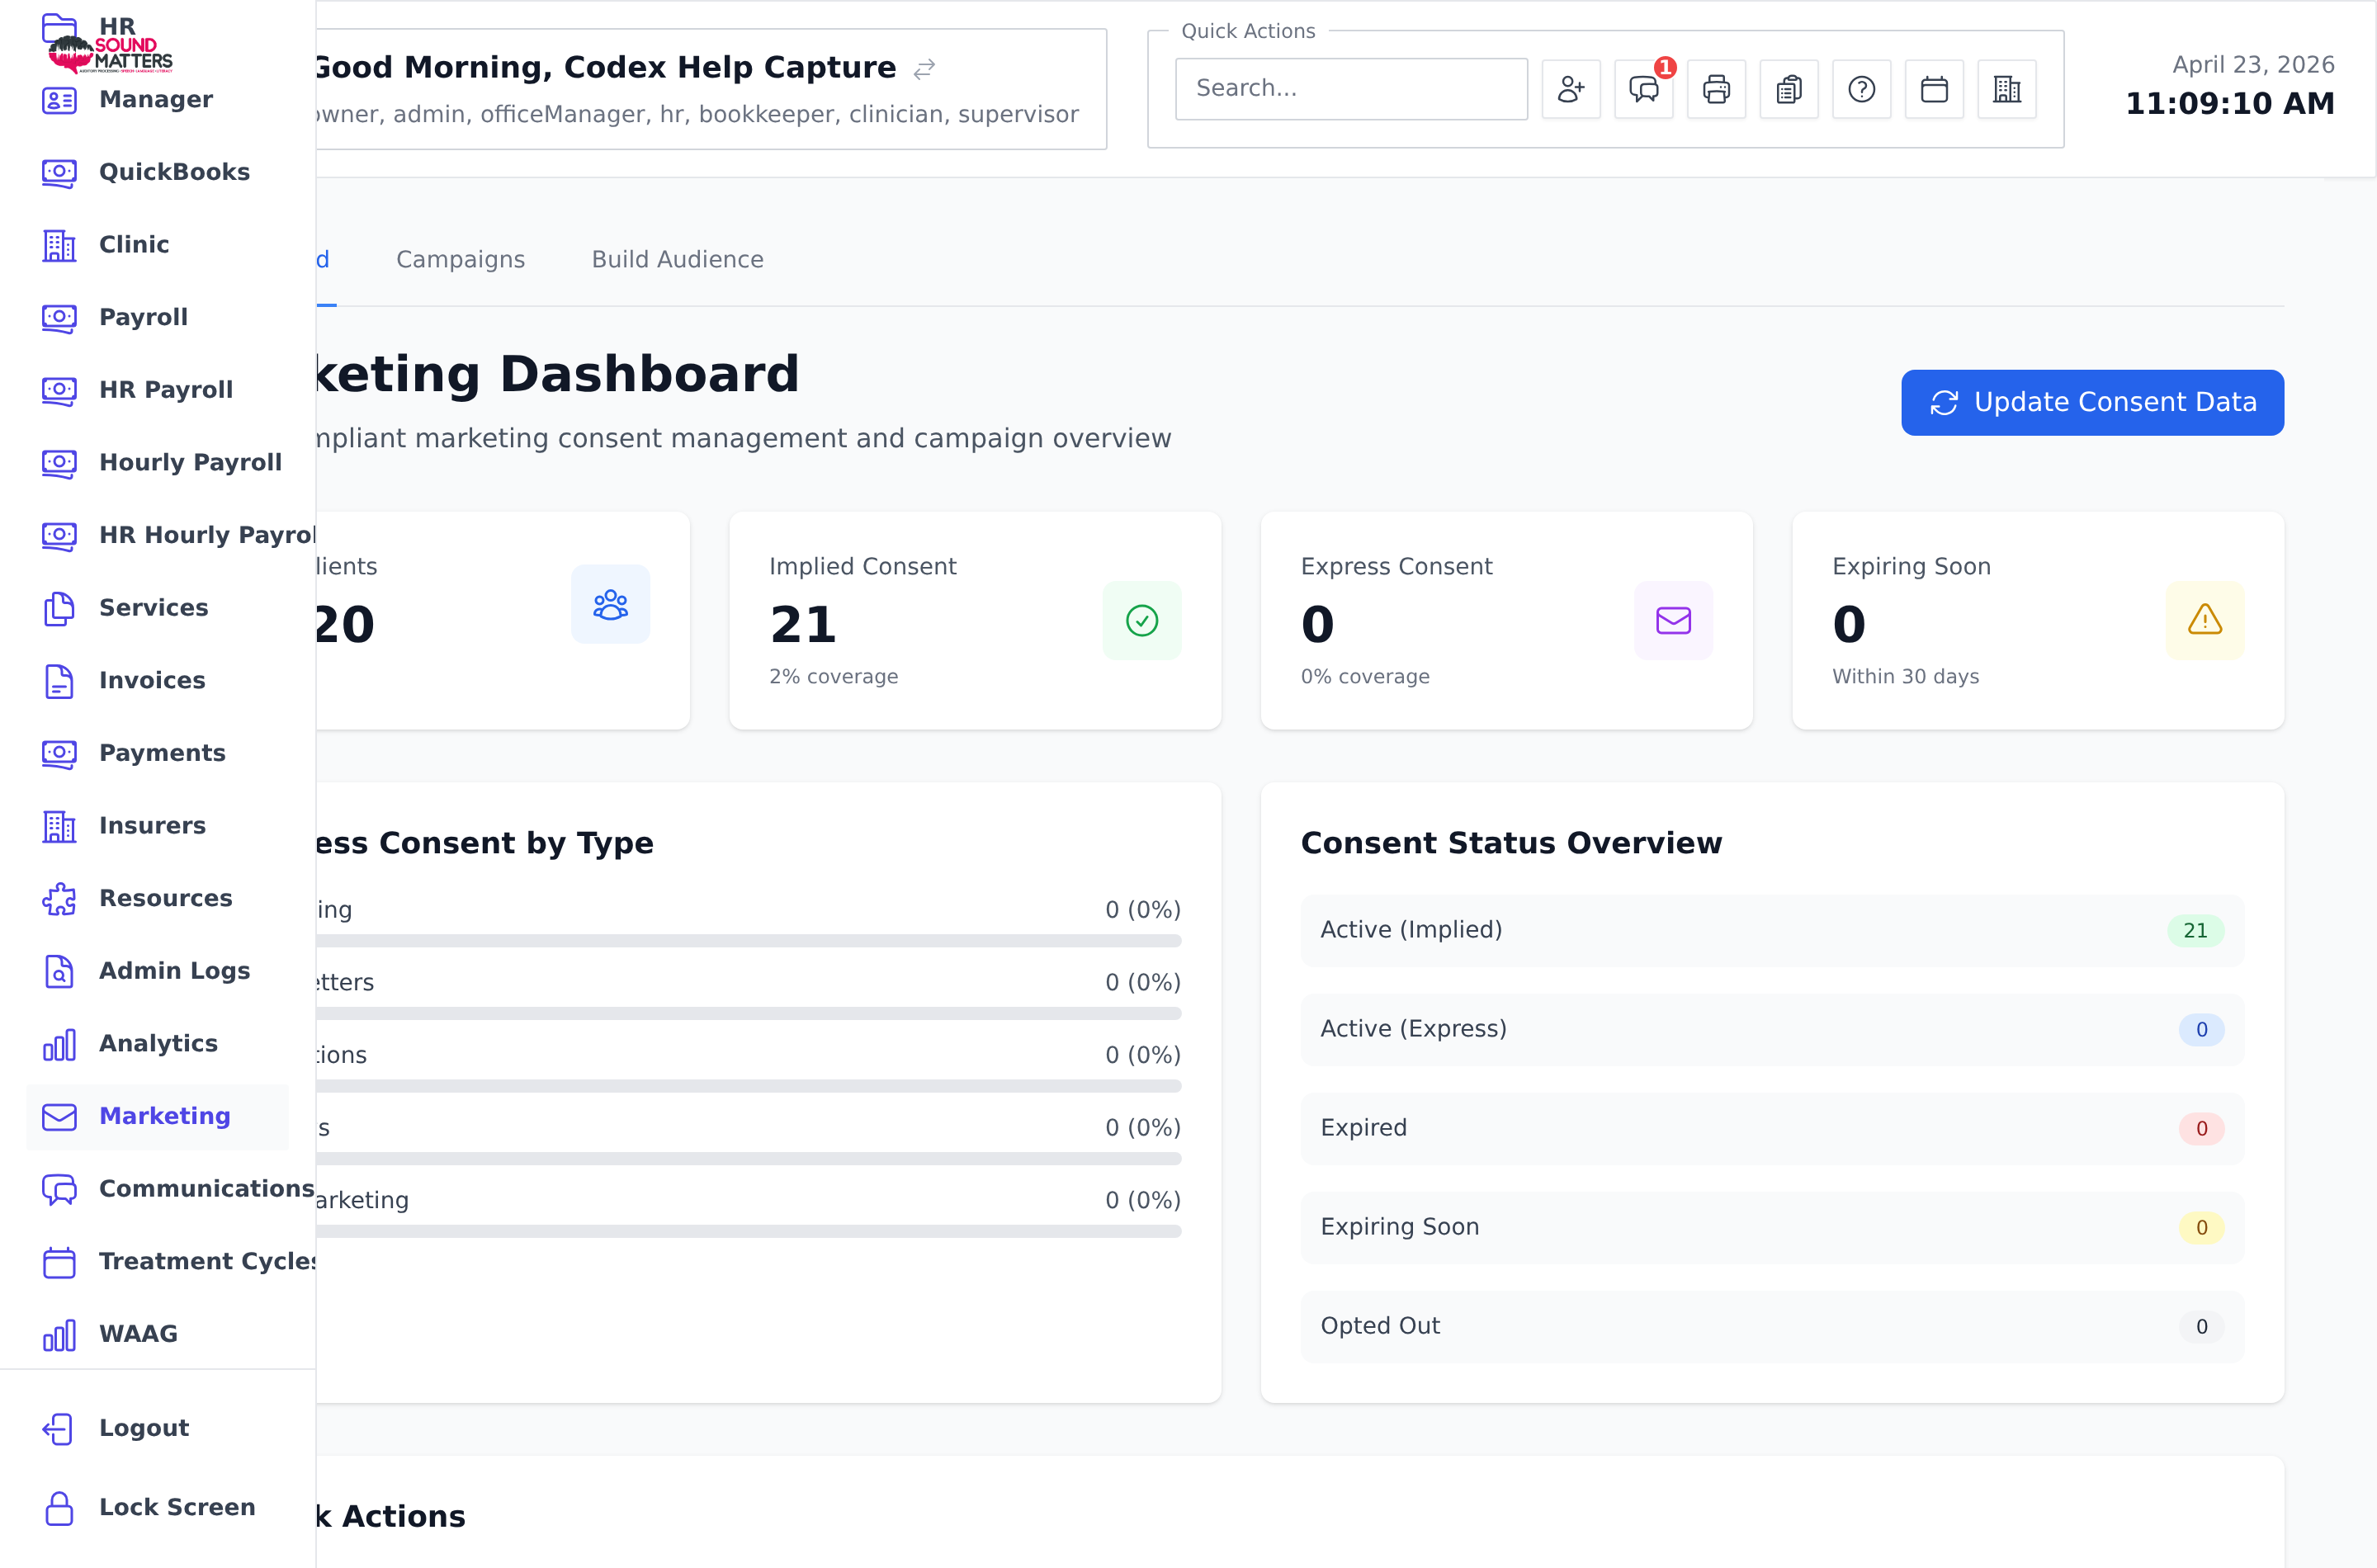Open HR Hourly Payroll in the sidebar
The image size is (2377, 1568).
[x=158, y=535]
